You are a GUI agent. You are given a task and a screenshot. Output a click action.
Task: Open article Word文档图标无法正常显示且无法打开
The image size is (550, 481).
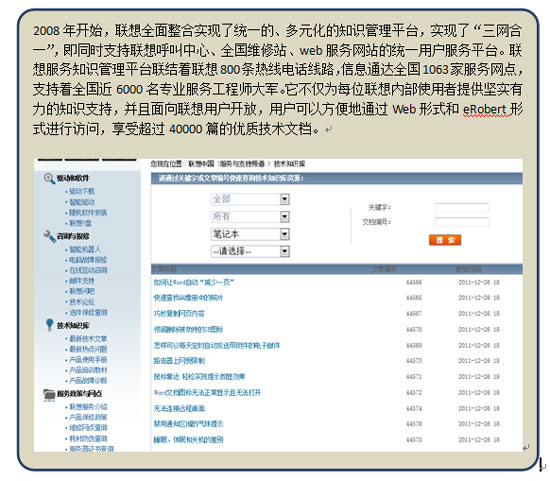point(207,393)
